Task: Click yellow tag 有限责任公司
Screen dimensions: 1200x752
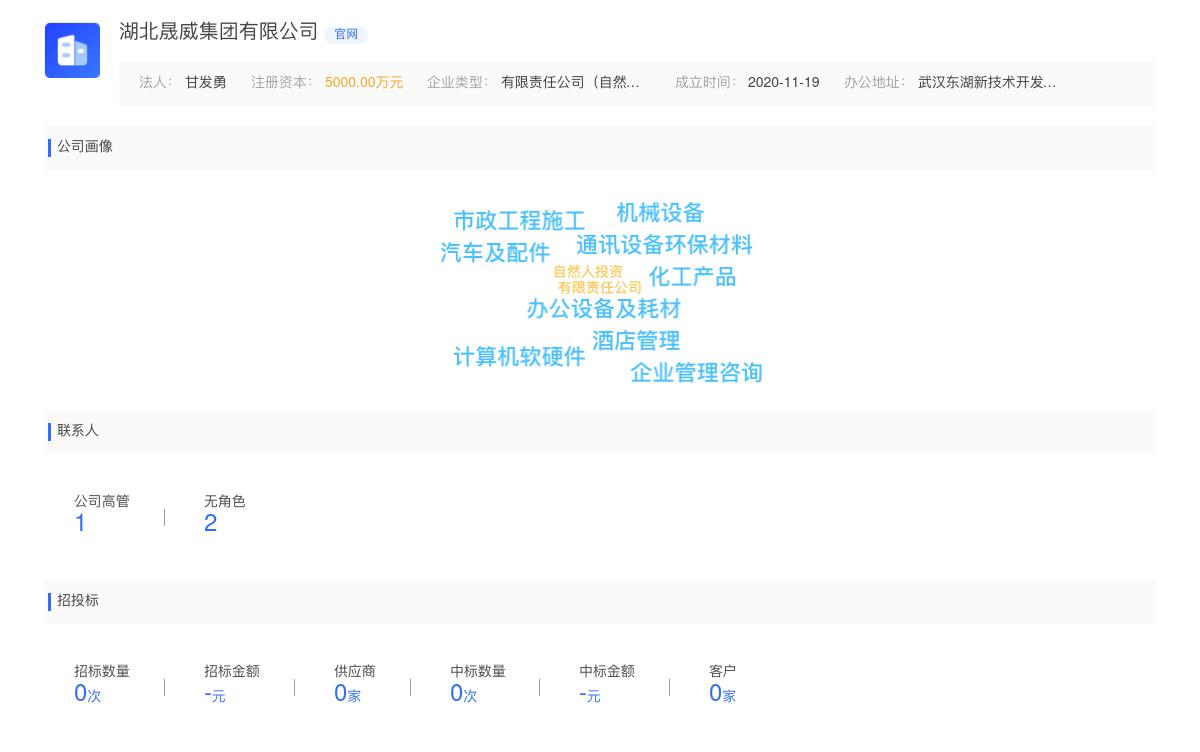Action: [x=600, y=288]
